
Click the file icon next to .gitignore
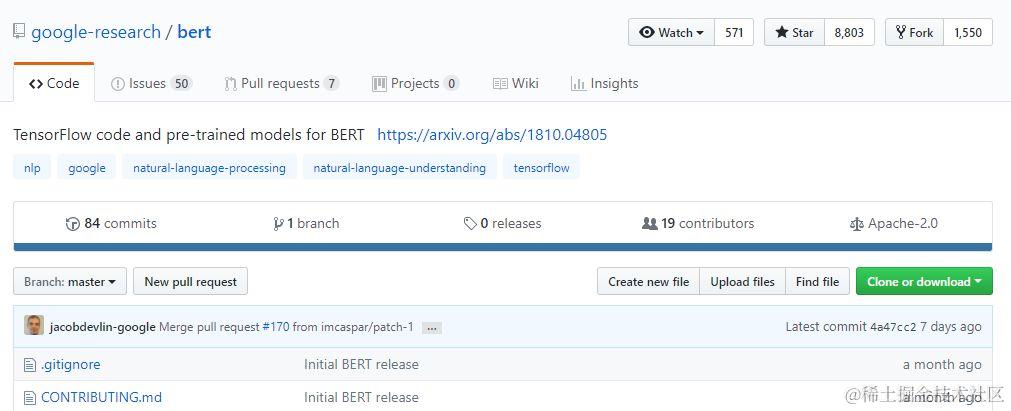pos(30,365)
